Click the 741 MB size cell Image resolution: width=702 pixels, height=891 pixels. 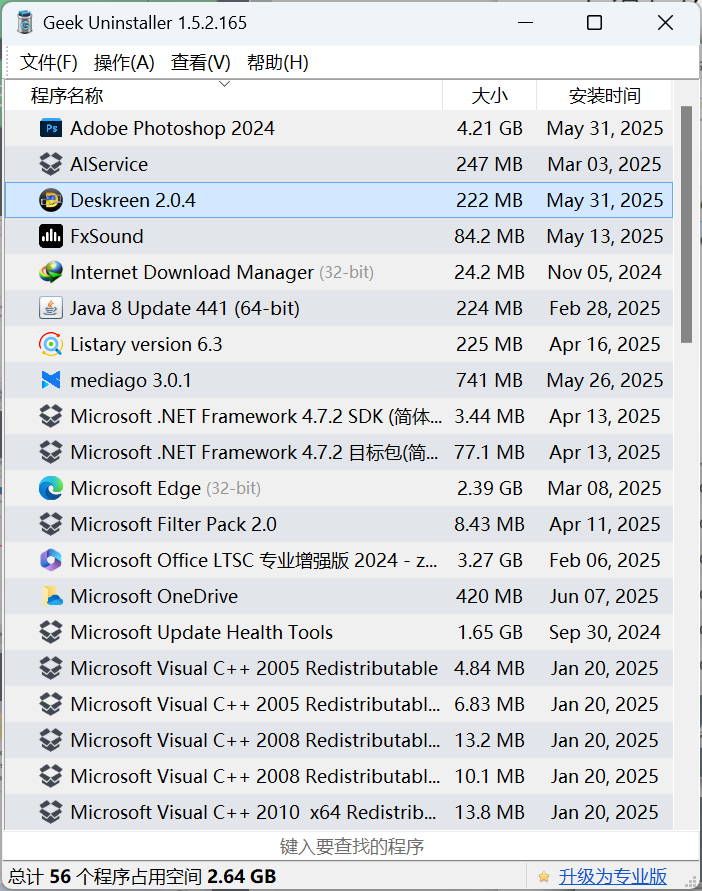(x=489, y=380)
